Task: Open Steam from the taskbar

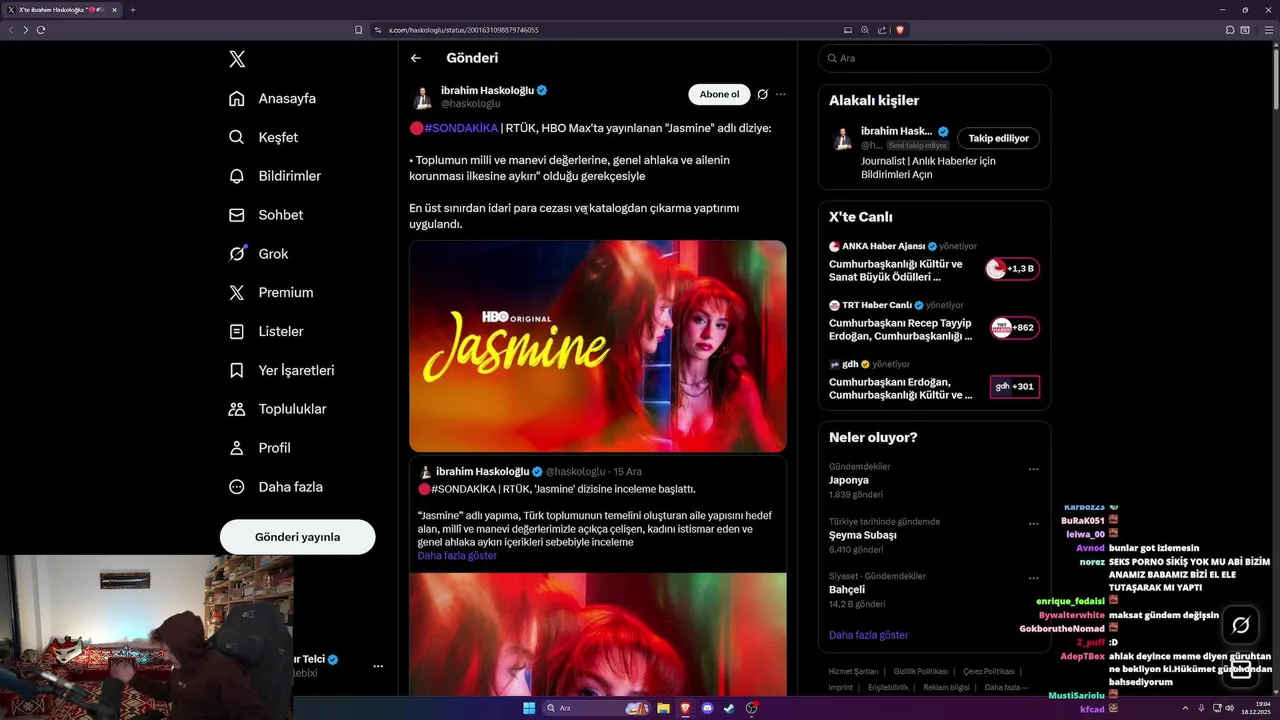Action: coord(729,708)
